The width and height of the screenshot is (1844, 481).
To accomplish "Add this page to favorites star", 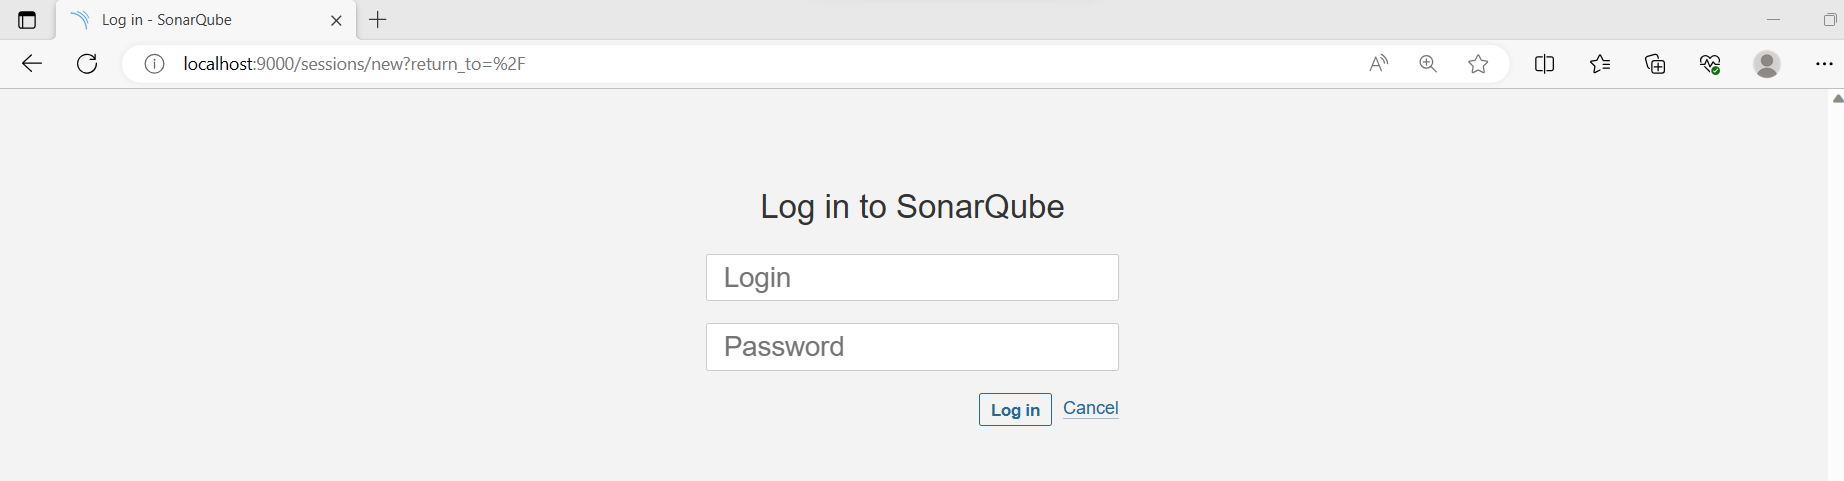I will [x=1478, y=64].
